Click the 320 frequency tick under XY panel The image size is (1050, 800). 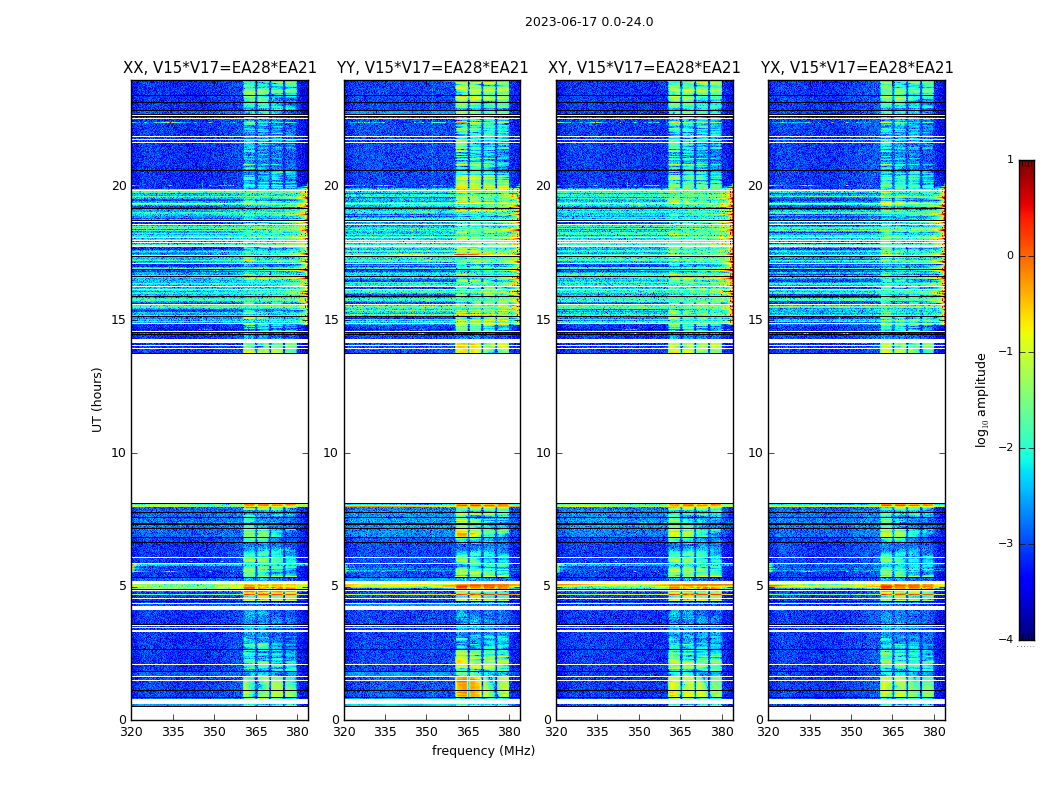[x=556, y=731]
